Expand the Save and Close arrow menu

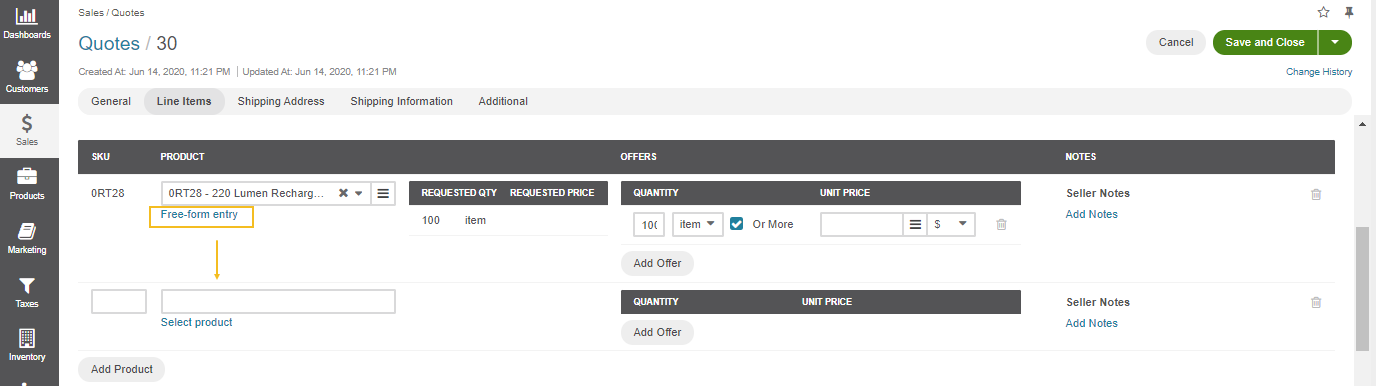(x=1335, y=42)
